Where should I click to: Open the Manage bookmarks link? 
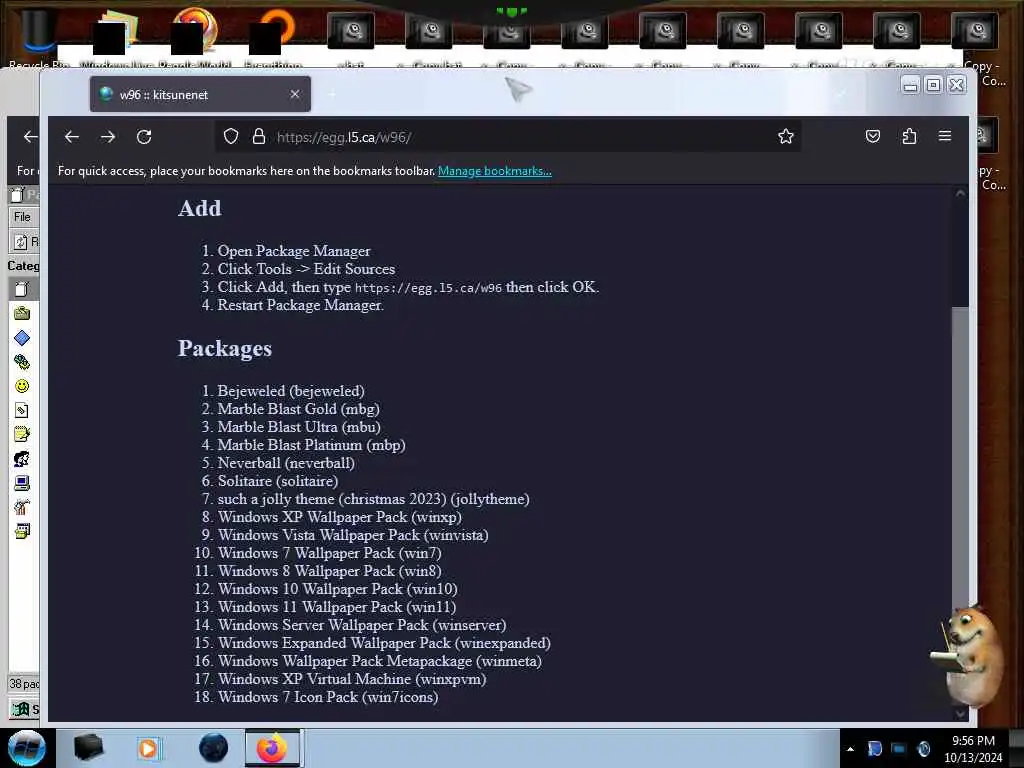pos(494,171)
